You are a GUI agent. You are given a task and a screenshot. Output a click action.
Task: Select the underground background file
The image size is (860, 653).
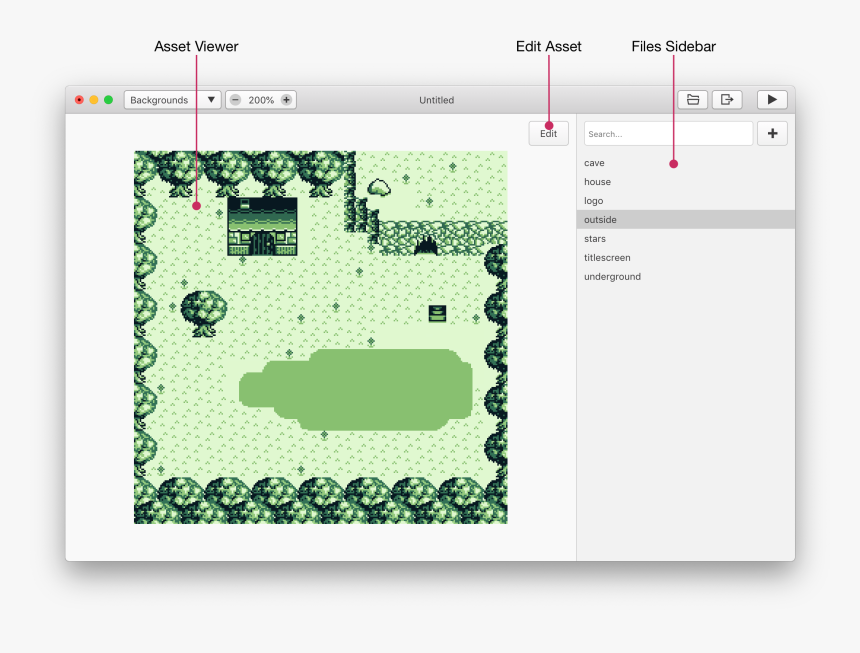(612, 277)
